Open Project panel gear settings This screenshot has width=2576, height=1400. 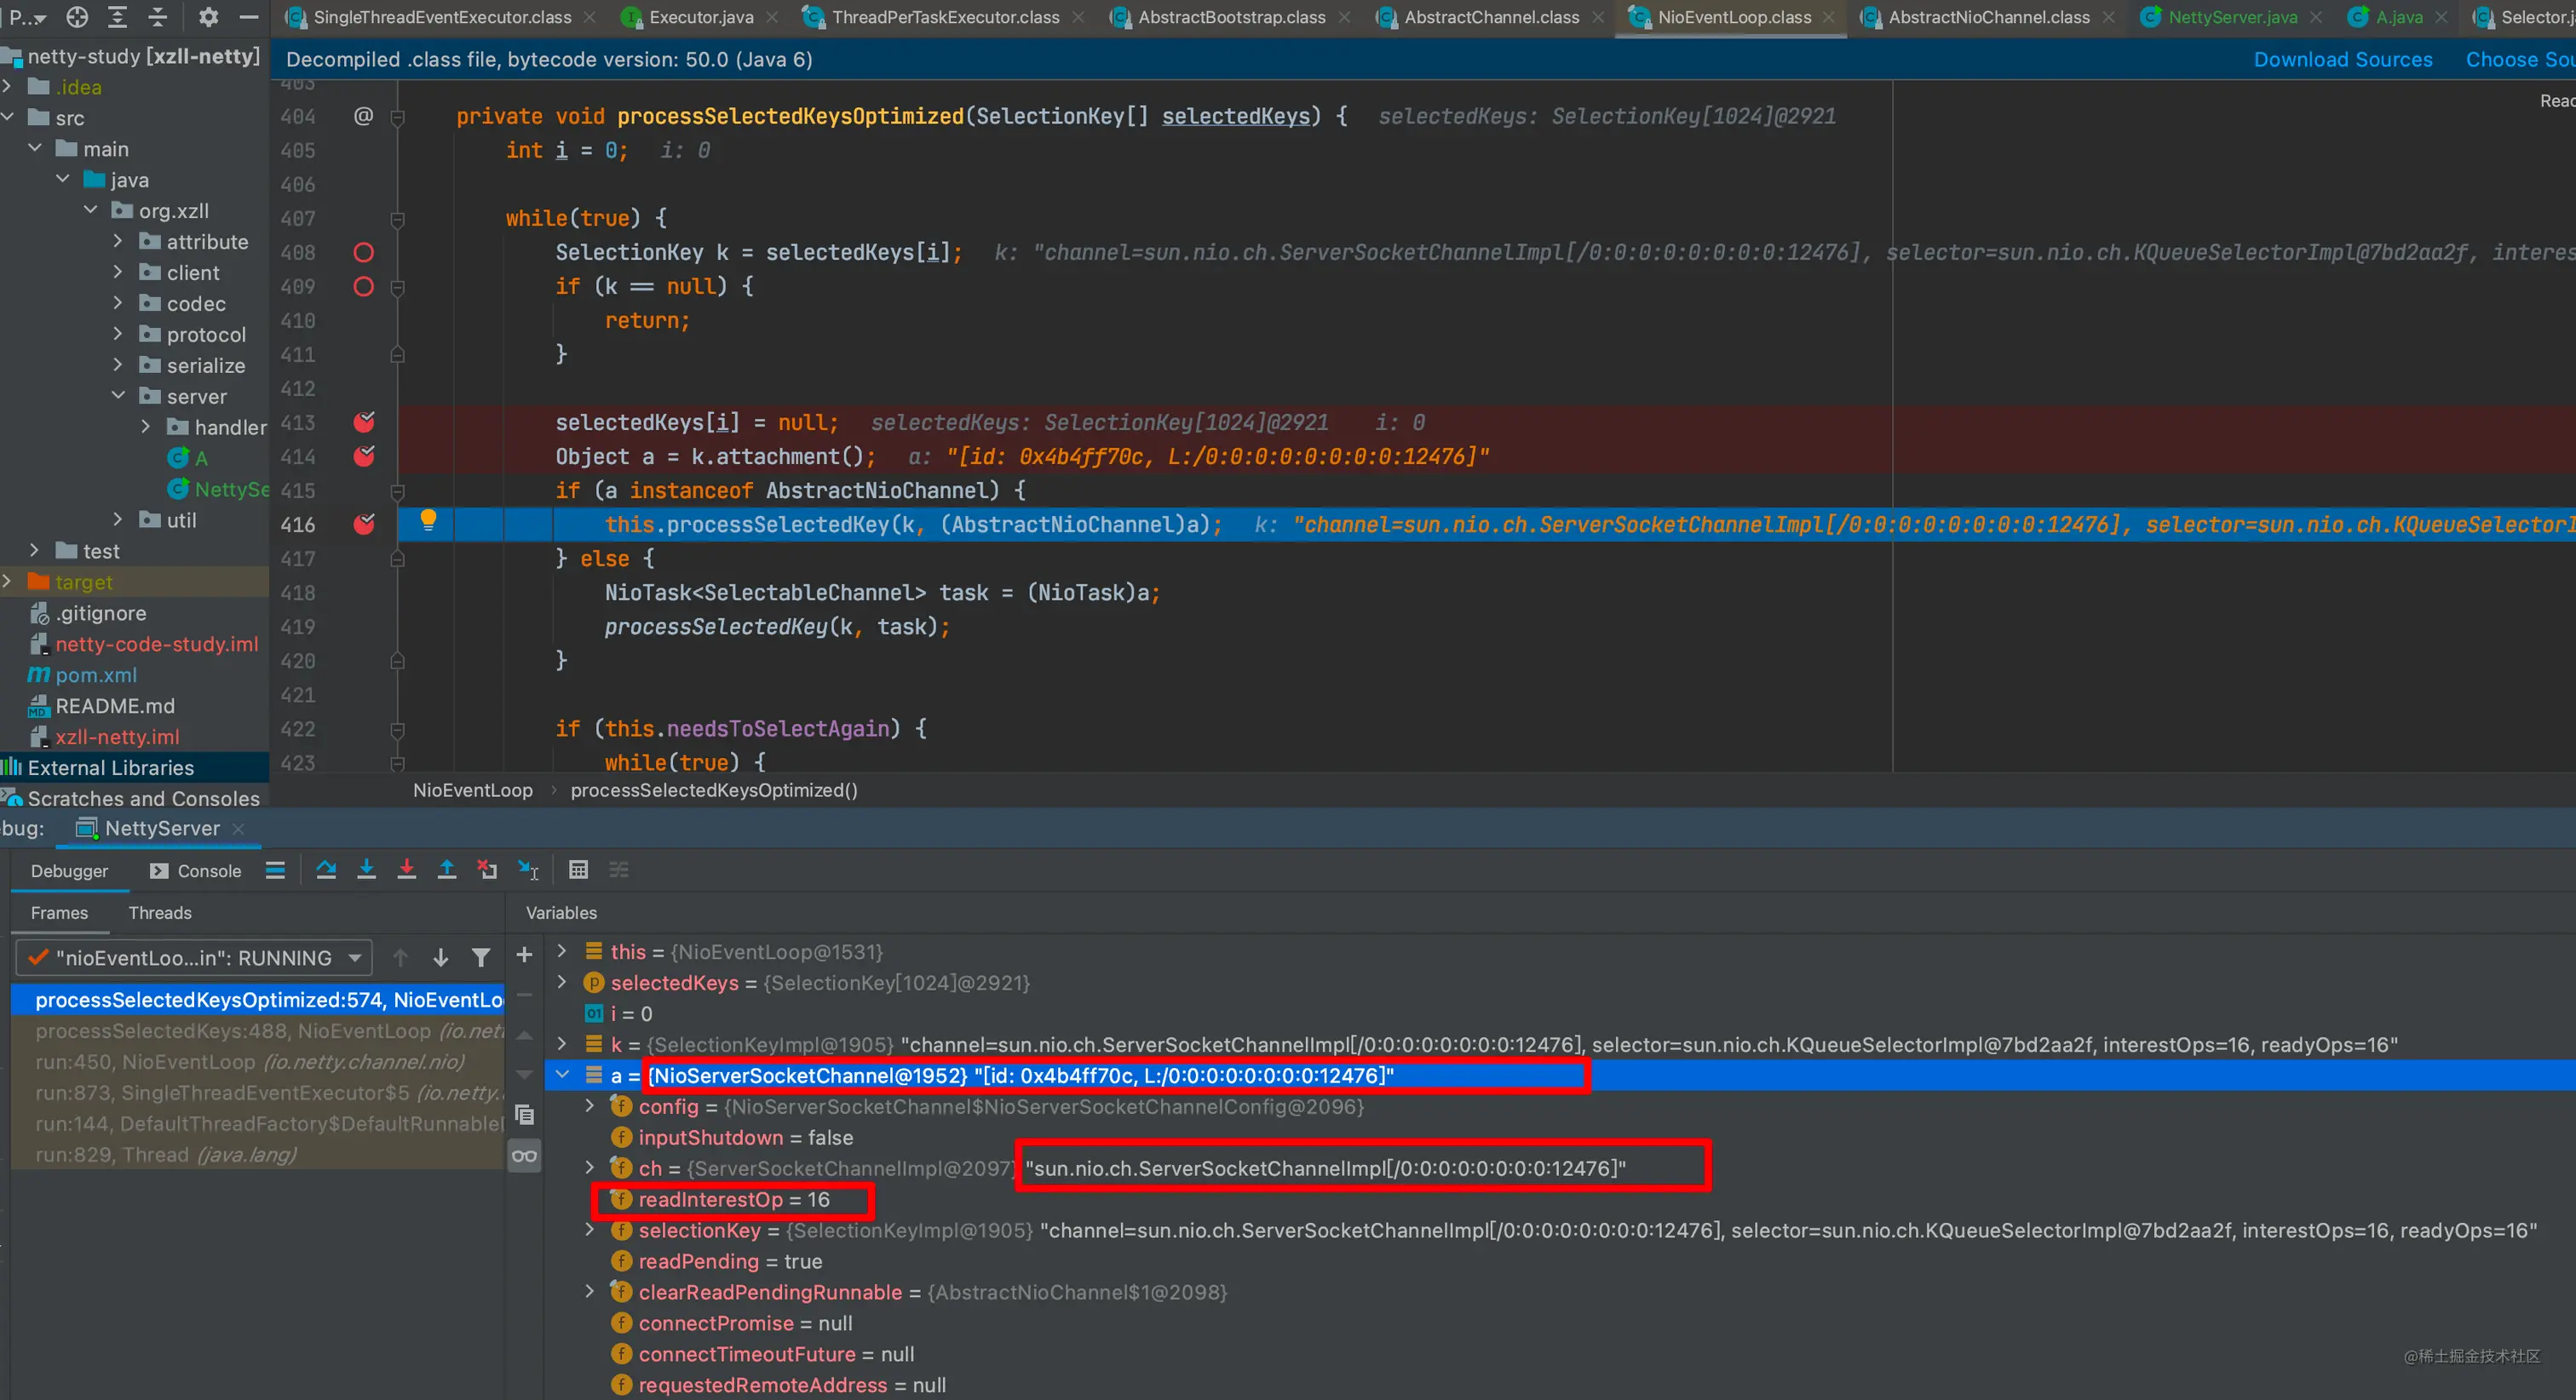[x=208, y=17]
